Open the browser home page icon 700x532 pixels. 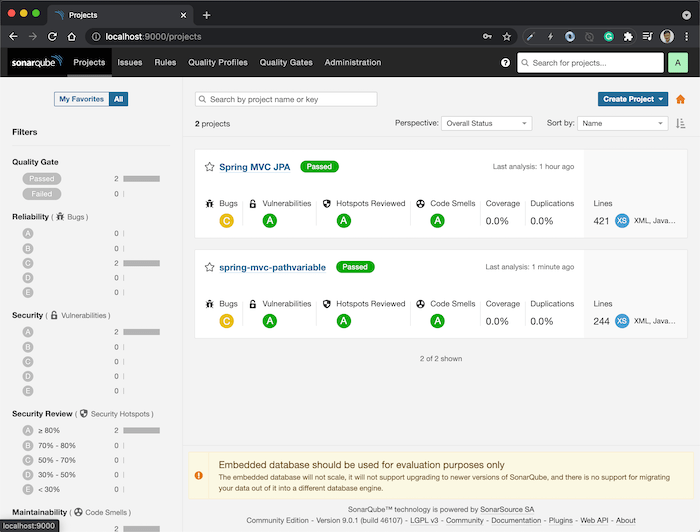pyautogui.click(x=71, y=37)
